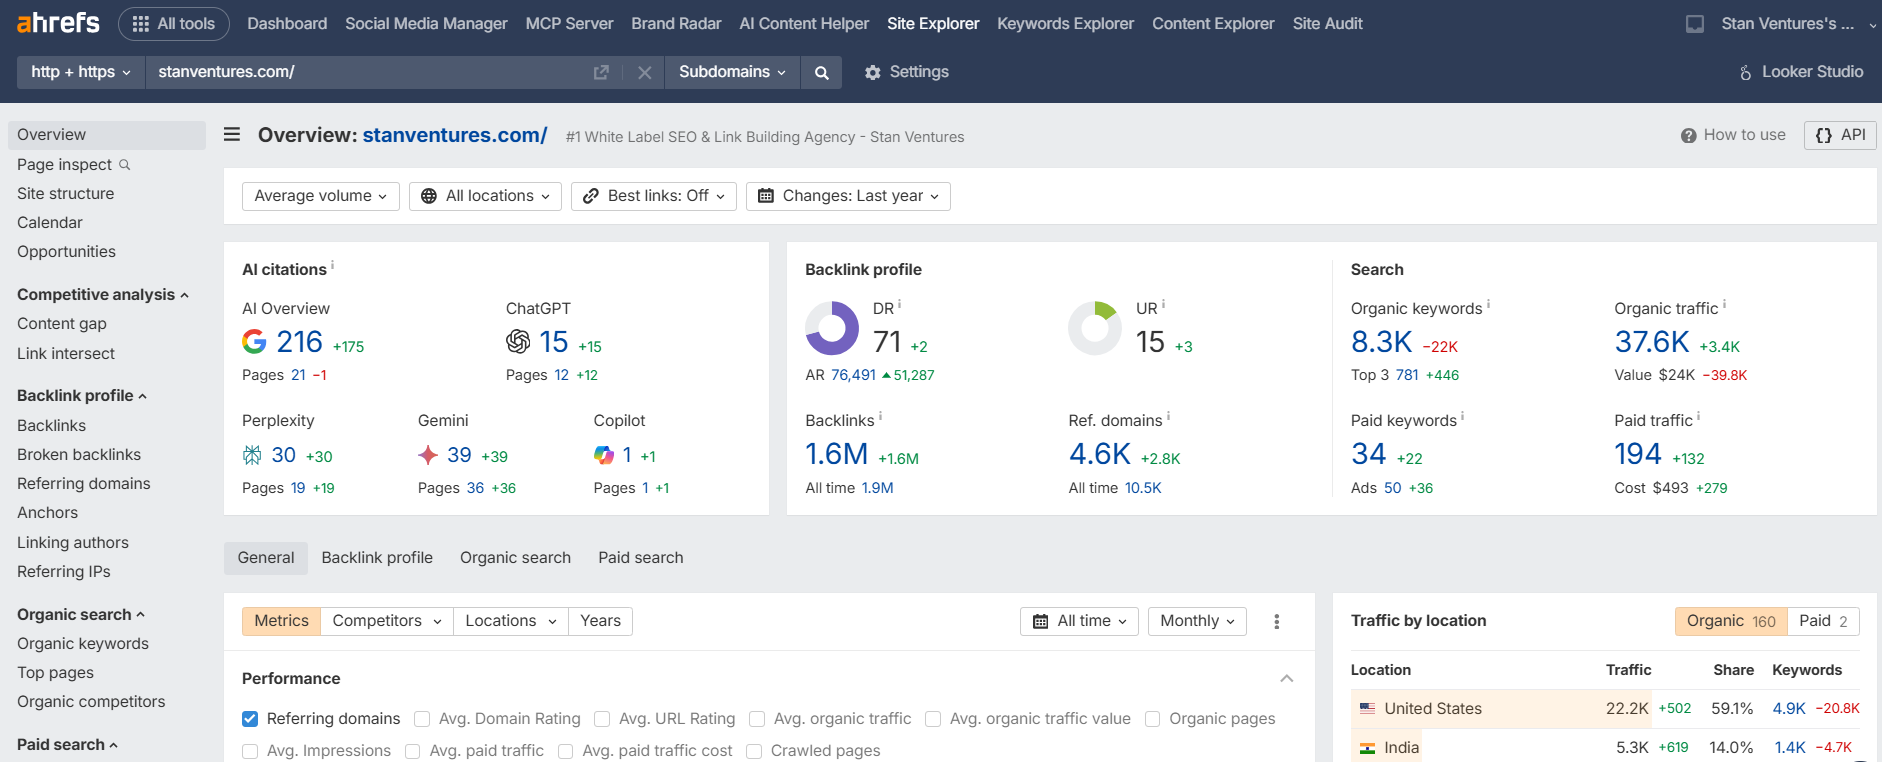
Task: Switch to the Organic search tab
Action: tap(515, 558)
